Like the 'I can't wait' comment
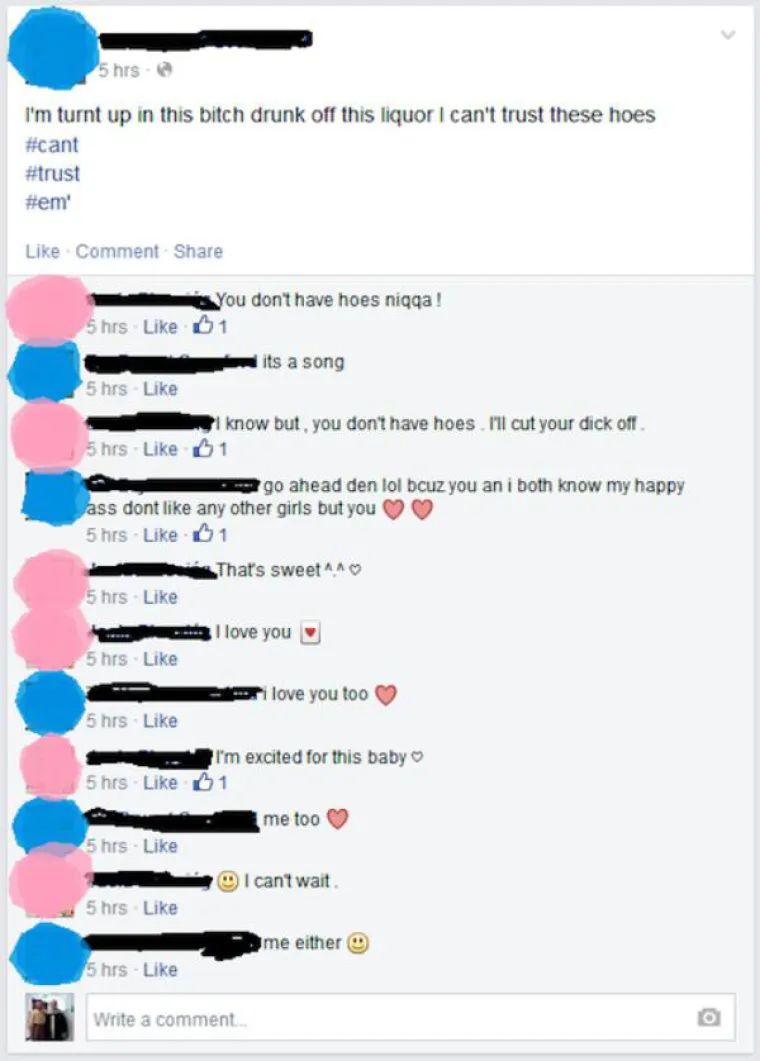This screenshot has width=760, height=1061. 160,907
